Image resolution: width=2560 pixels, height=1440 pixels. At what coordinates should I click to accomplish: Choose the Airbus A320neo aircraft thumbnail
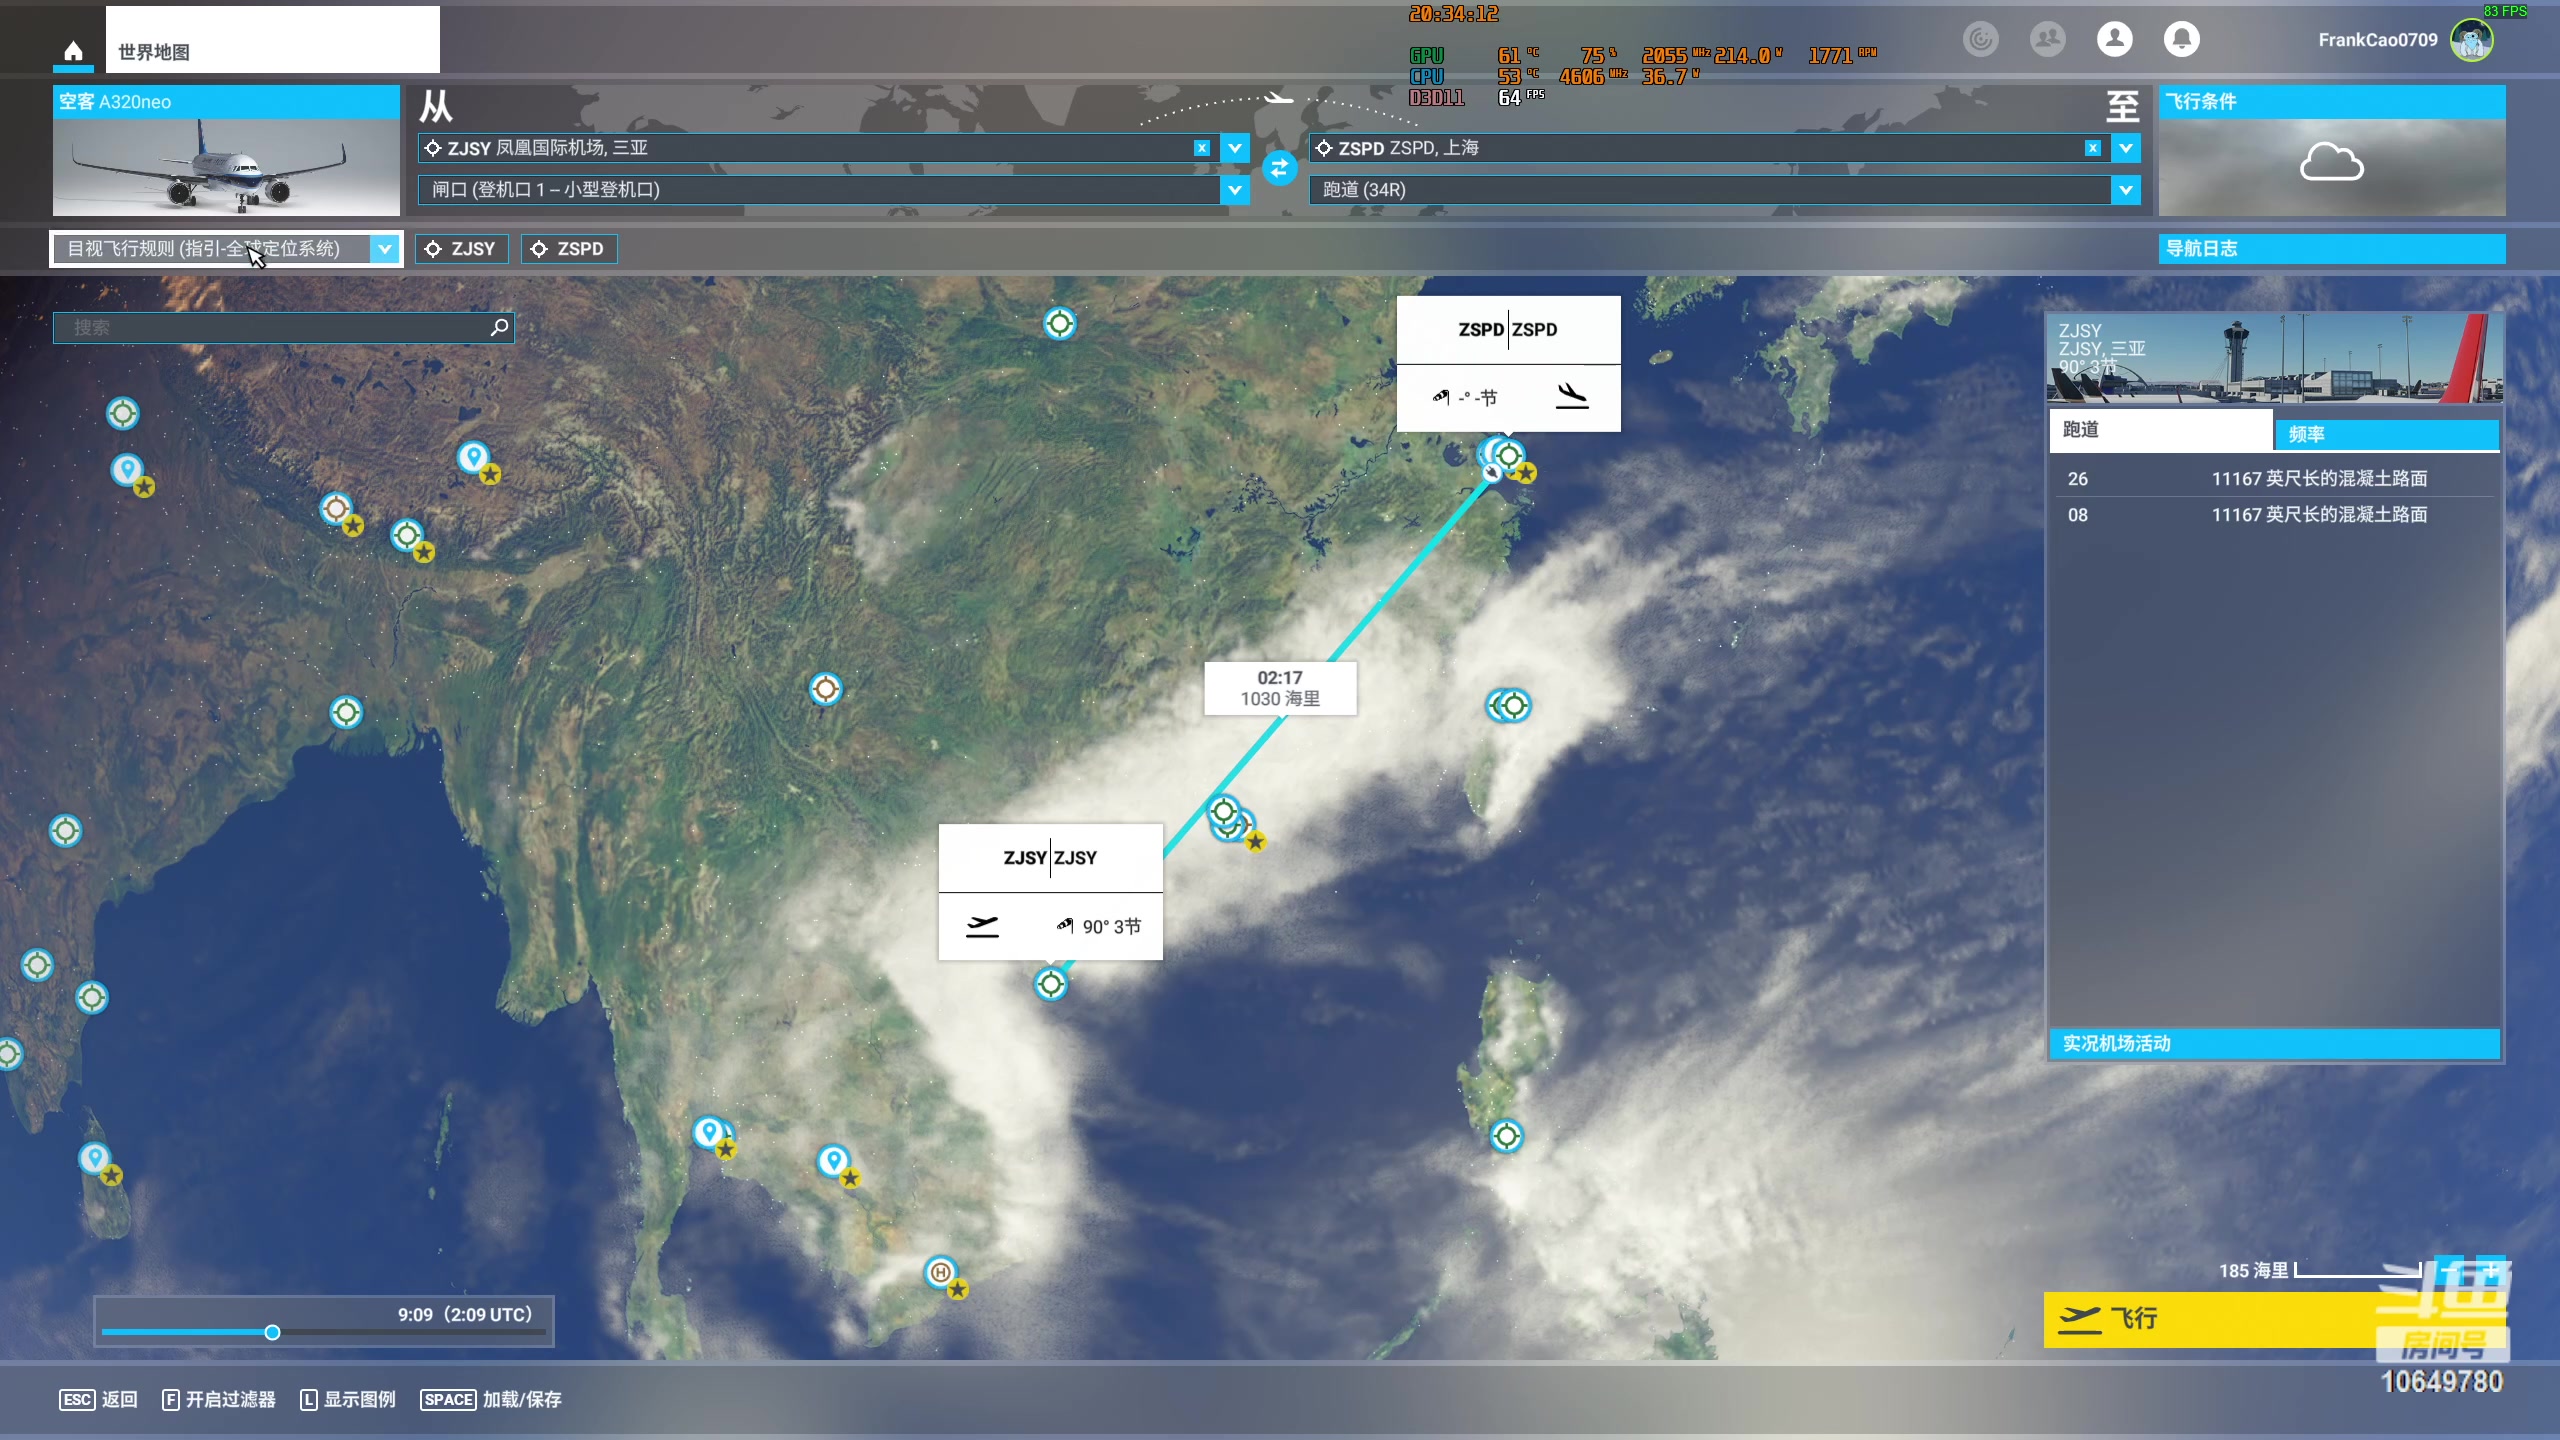226,167
